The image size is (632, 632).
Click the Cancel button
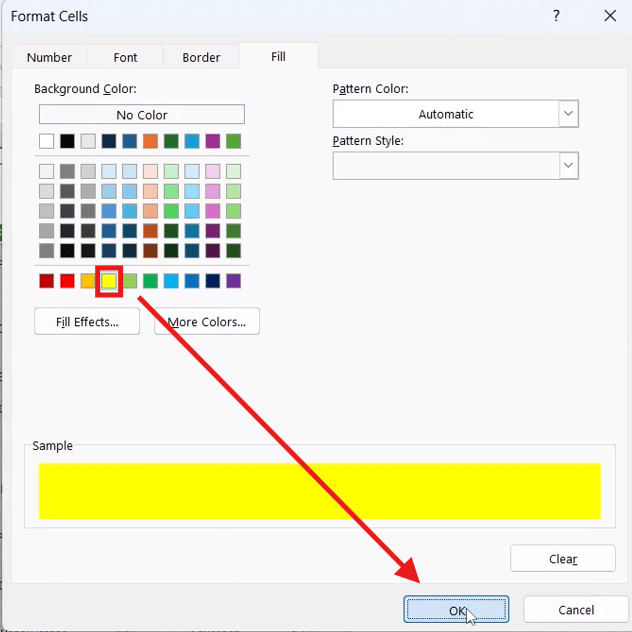click(x=576, y=609)
